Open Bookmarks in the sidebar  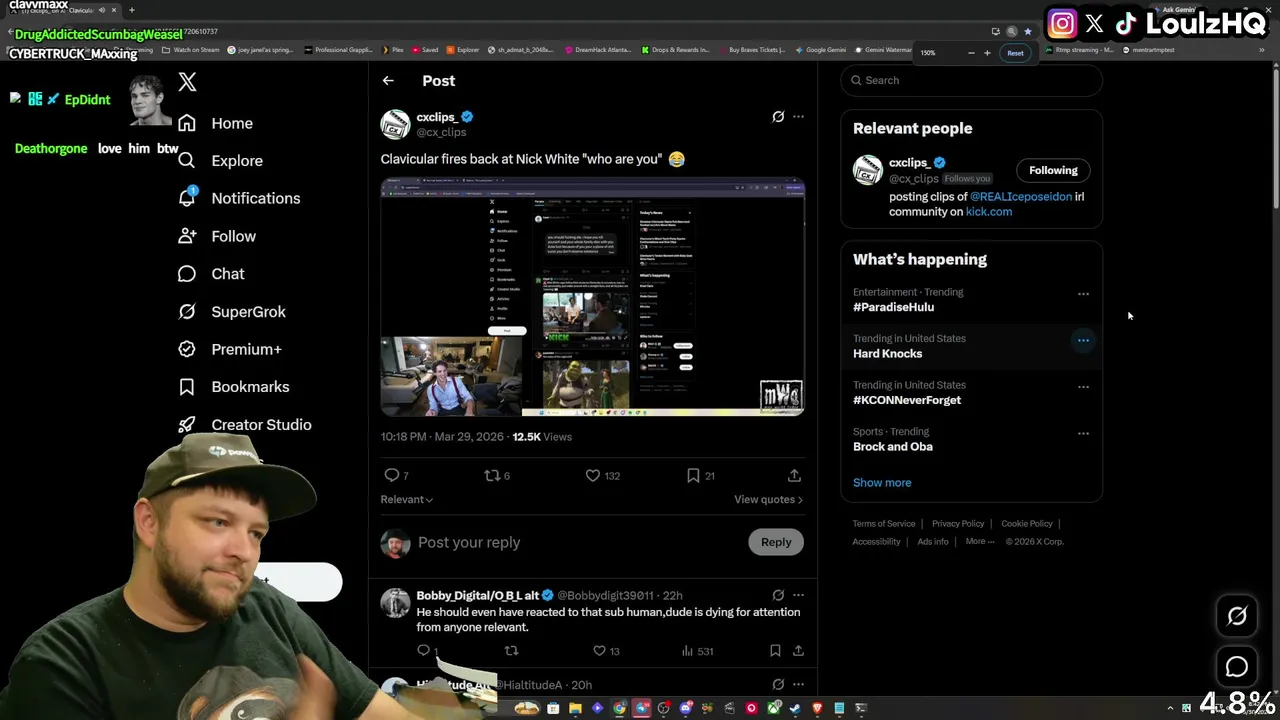234,387
